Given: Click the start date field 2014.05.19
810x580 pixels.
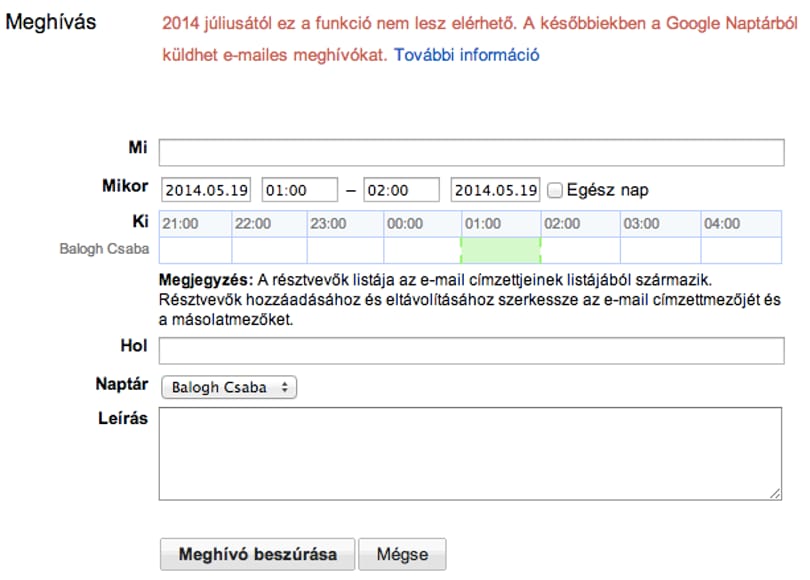Looking at the screenshot, I should click(x=206, y=190).
